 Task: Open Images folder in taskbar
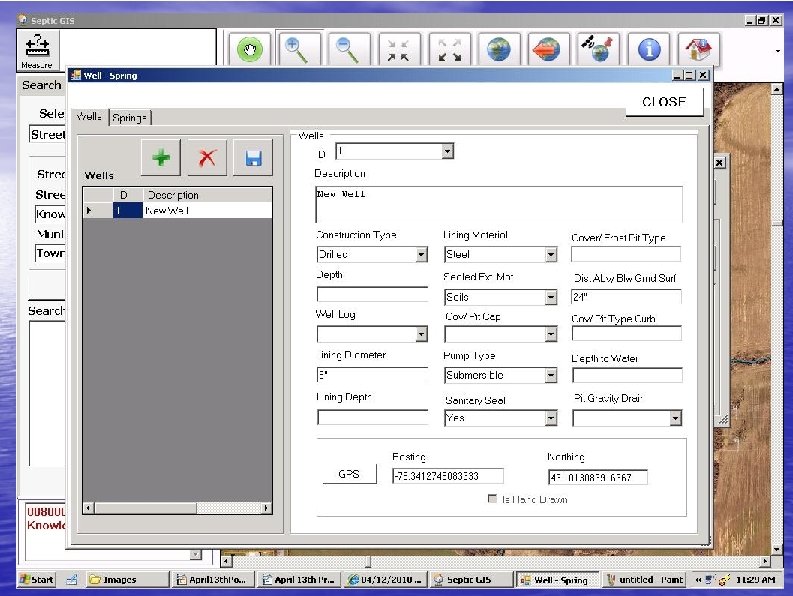click(x=126, y=580)
